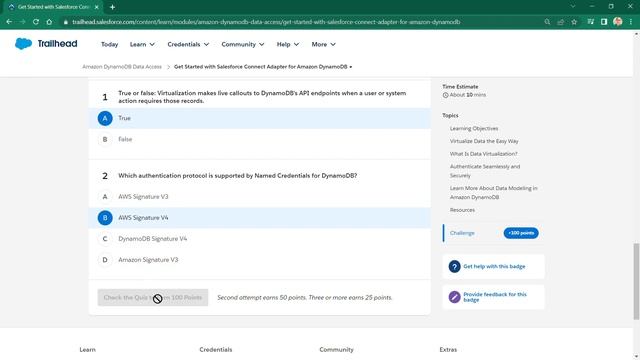Image resolution: width=640 pixels, height=360 pixels.
Task: Click the Amazon DynamoDB Data Access breadcrumb
Action: click(x=122, y=67)
